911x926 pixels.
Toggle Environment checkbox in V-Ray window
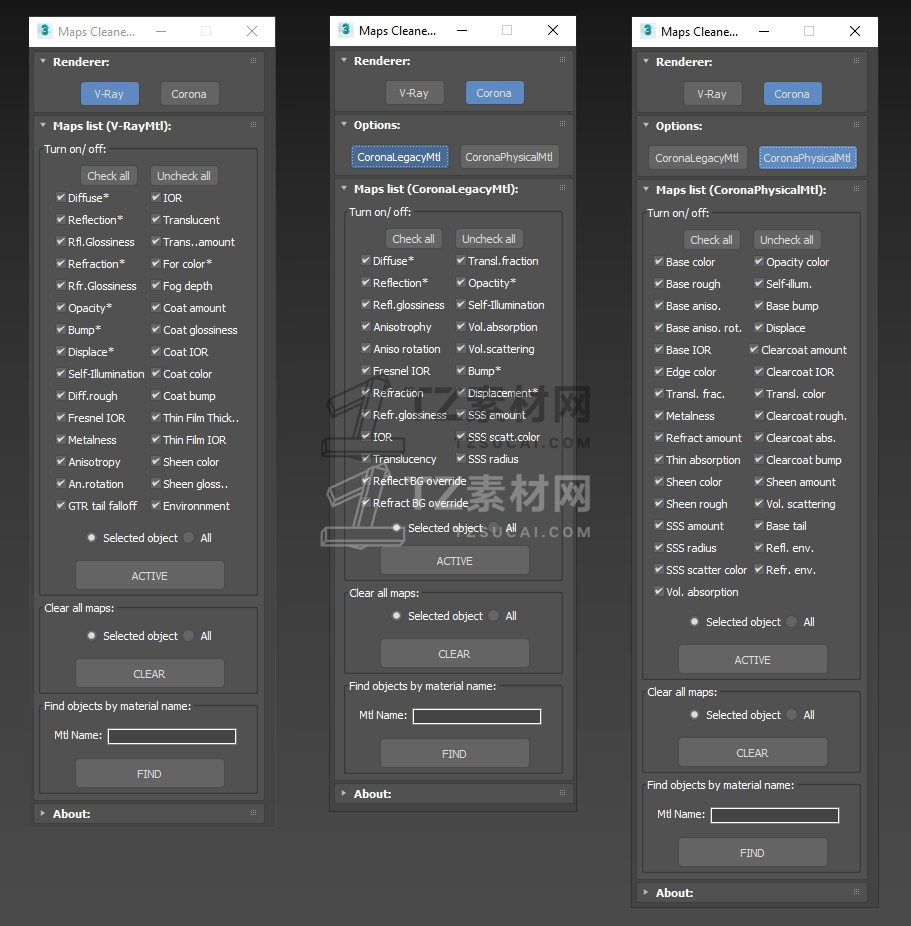[x=156, y=505]
